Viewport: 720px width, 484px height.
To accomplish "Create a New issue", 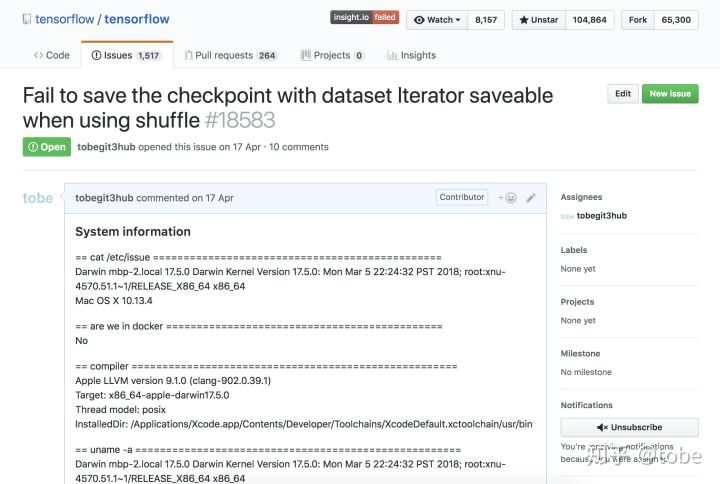I will coord(670,94).
